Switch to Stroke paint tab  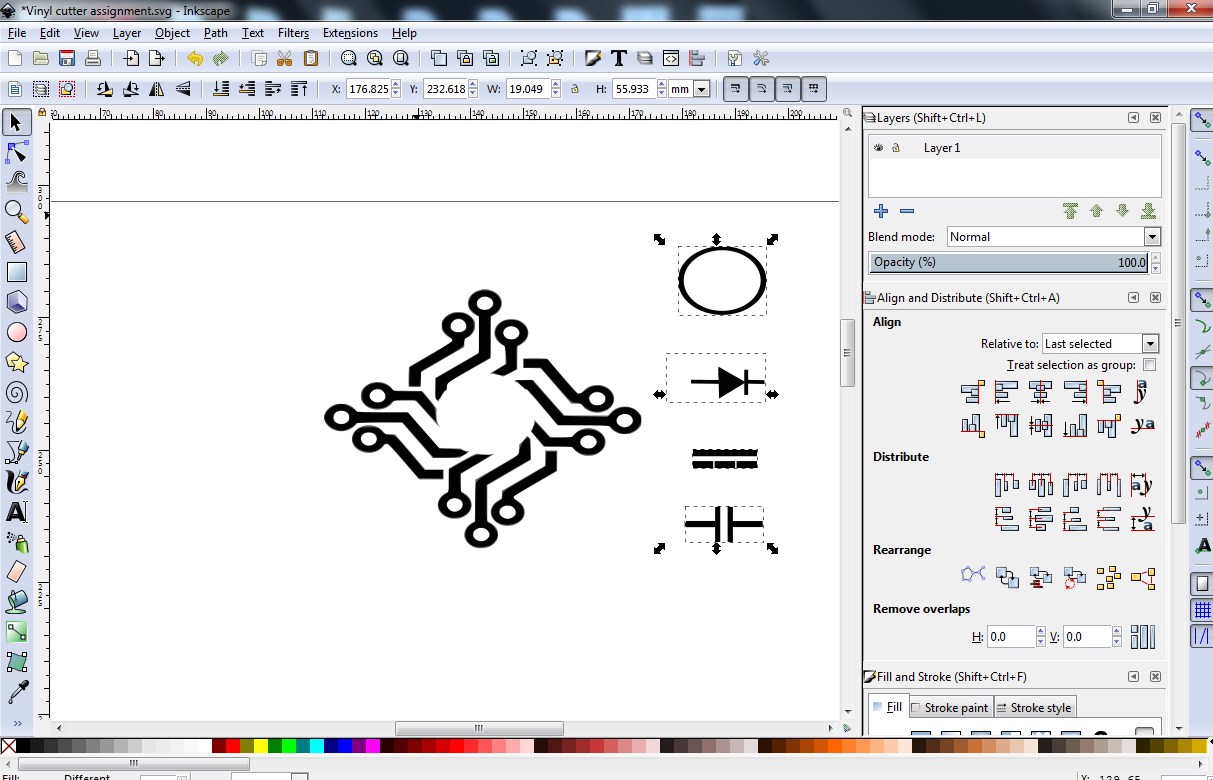pos(949,708)
